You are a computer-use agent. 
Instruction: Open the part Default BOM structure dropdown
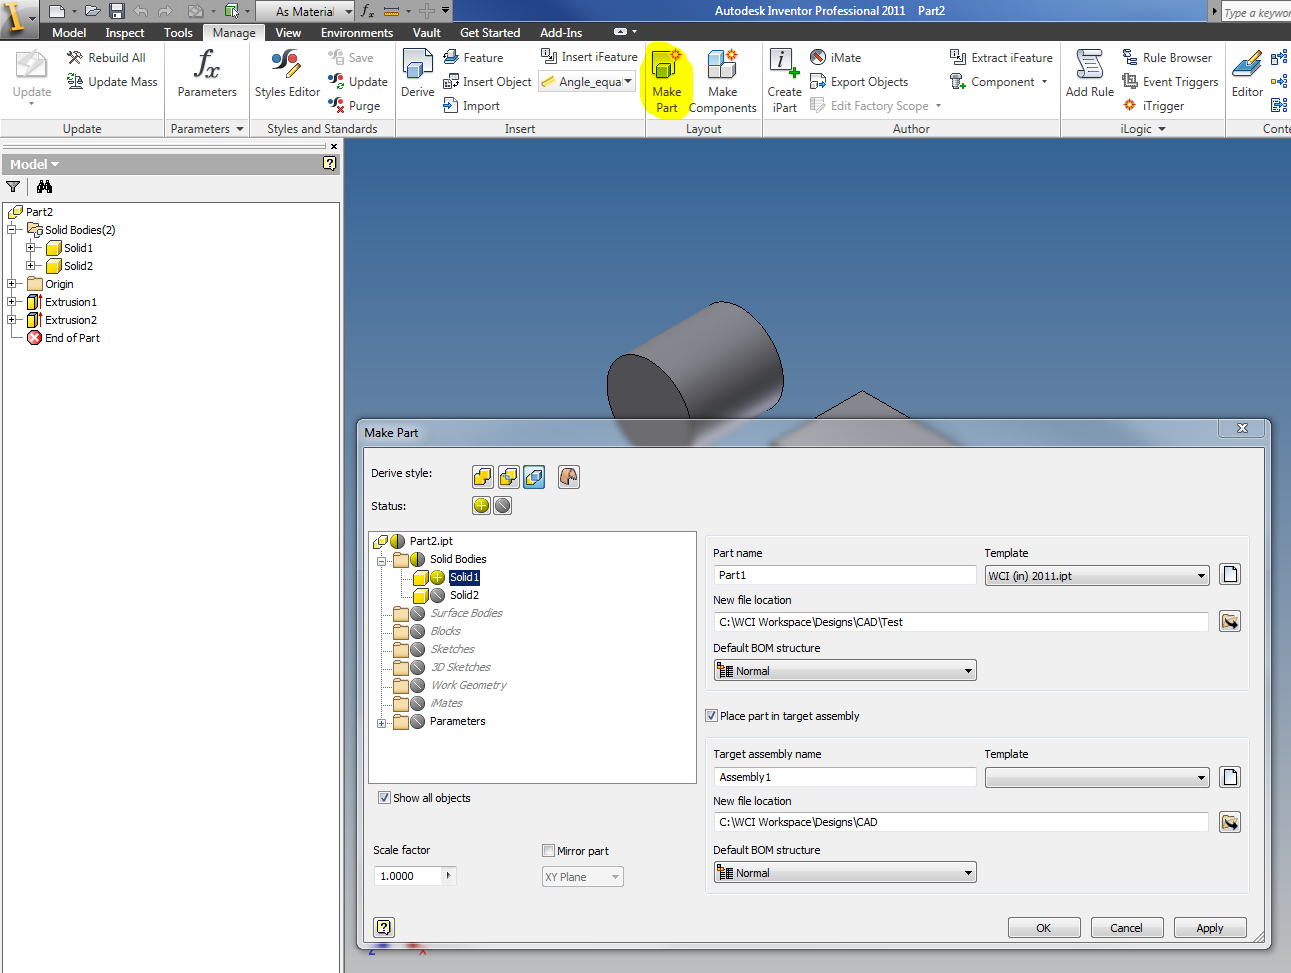click(845, 671)
